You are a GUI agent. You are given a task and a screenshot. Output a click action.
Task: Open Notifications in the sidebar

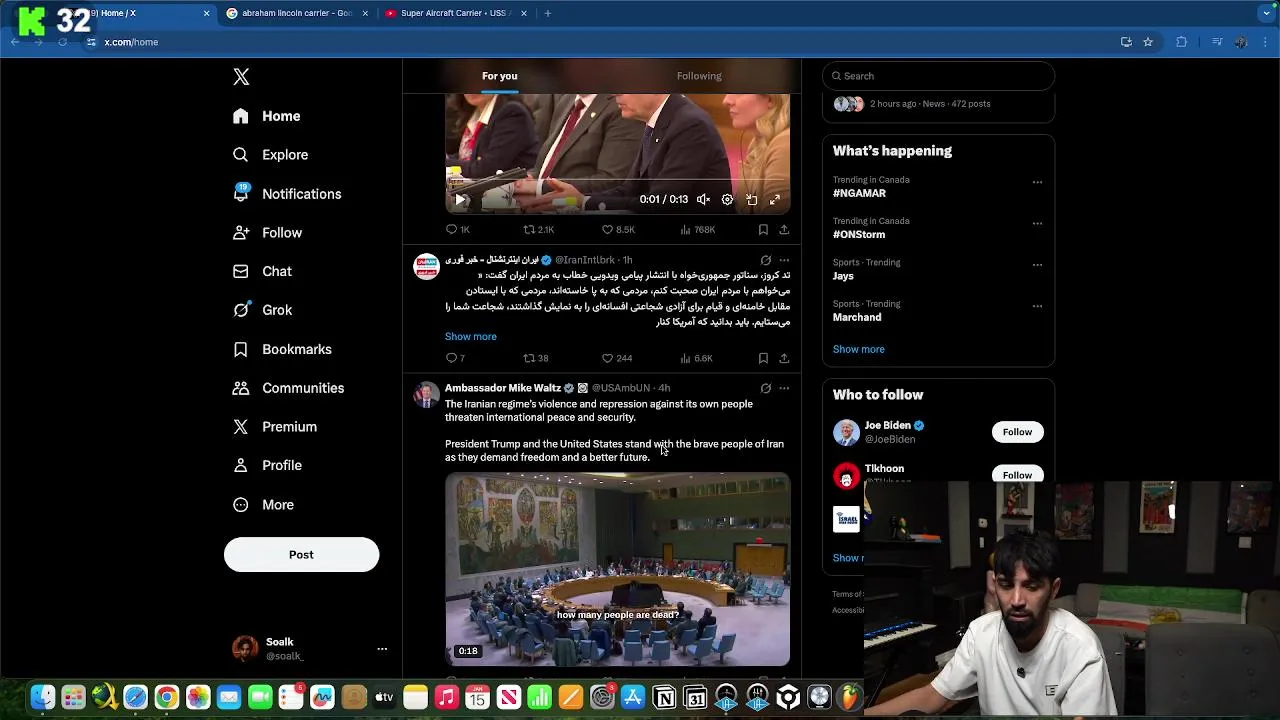coord(287,194)
